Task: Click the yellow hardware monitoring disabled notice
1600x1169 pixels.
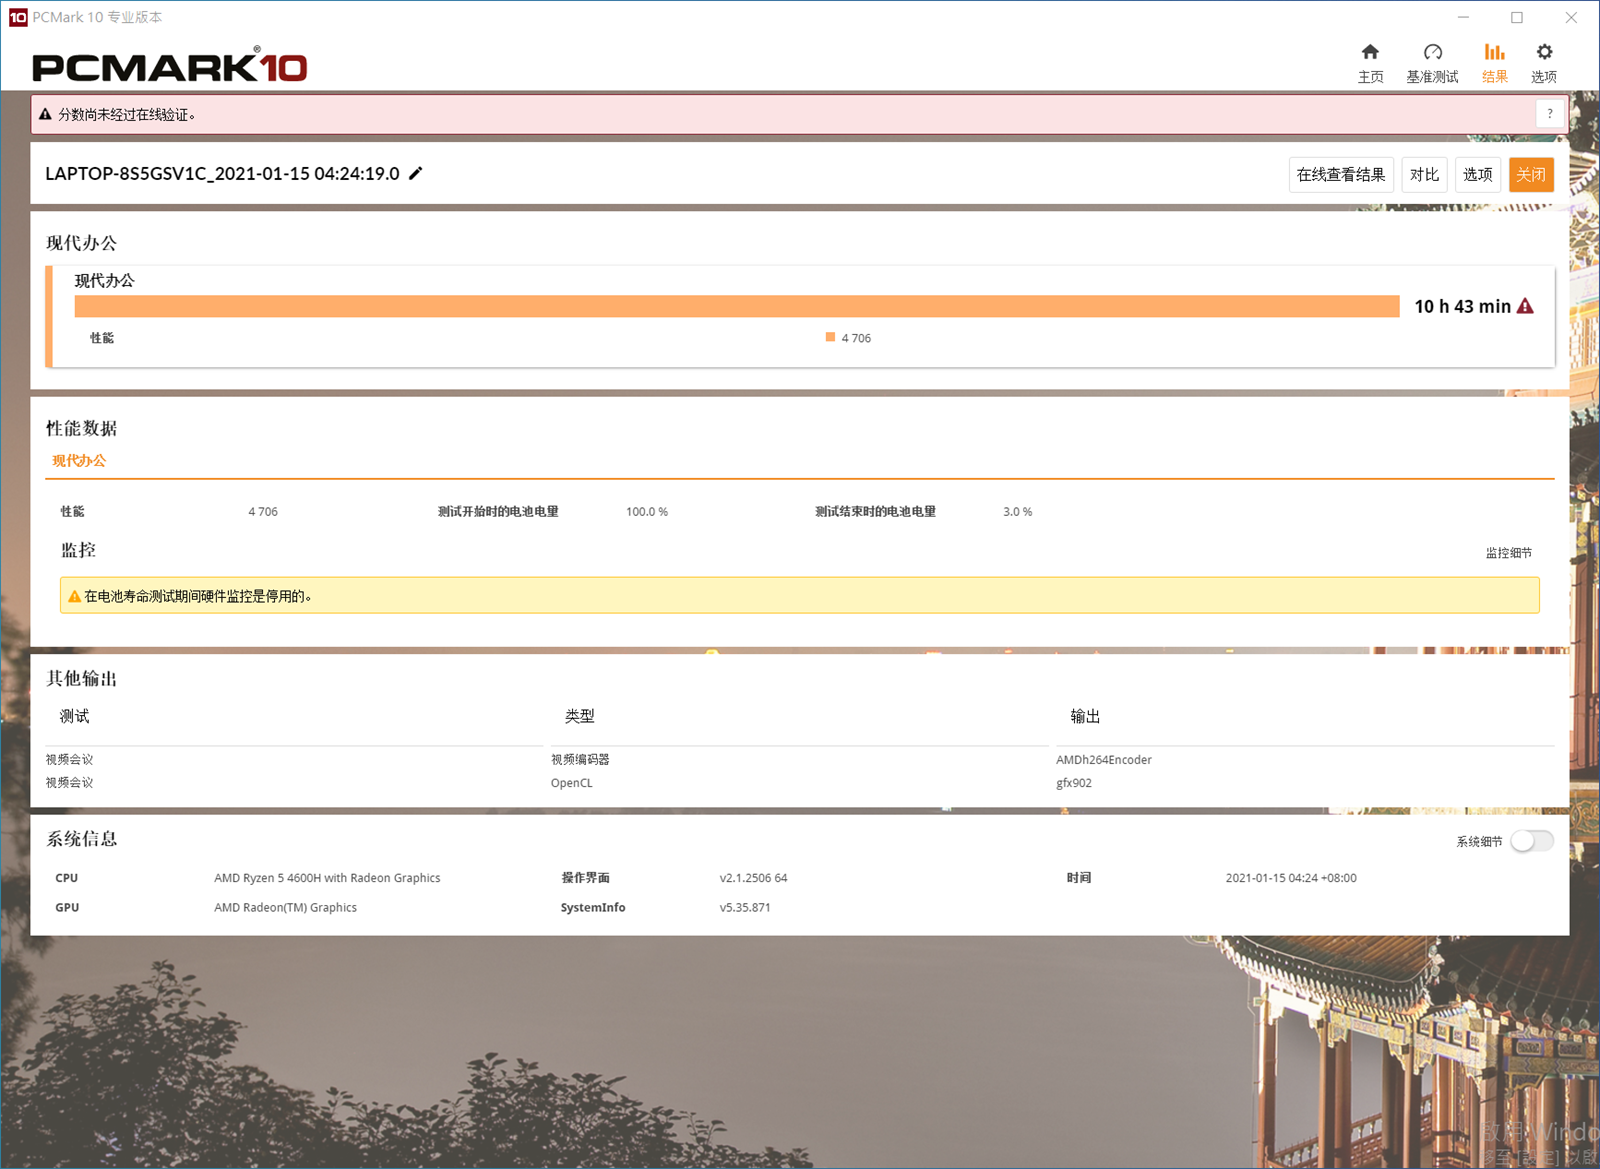Action: click(x=799, y=596)
